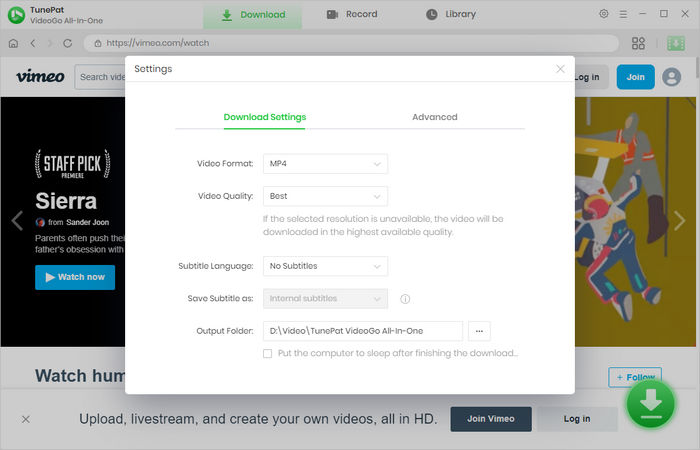Screen dimensions: 700x450
Task: Show previous slide with left carousel arrow
Action: 17,221
